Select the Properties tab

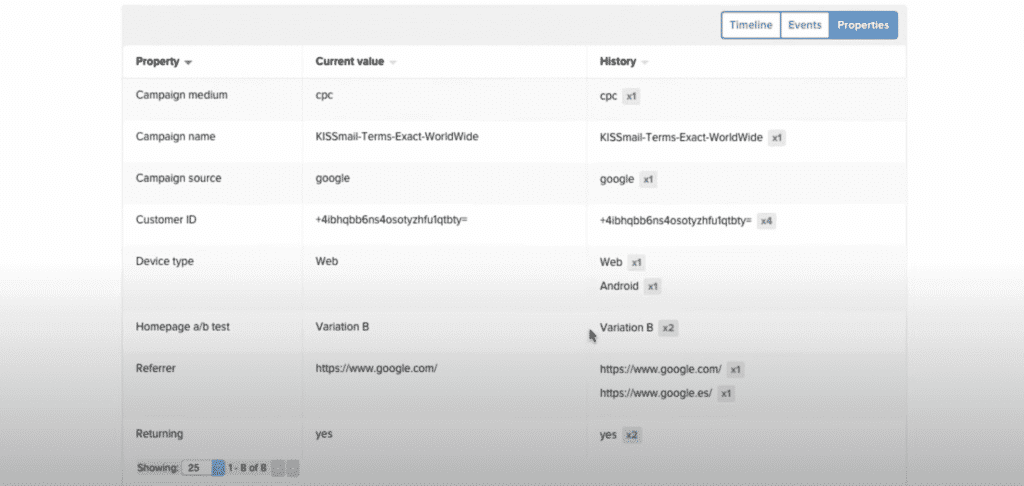click(x=863, y=25)
